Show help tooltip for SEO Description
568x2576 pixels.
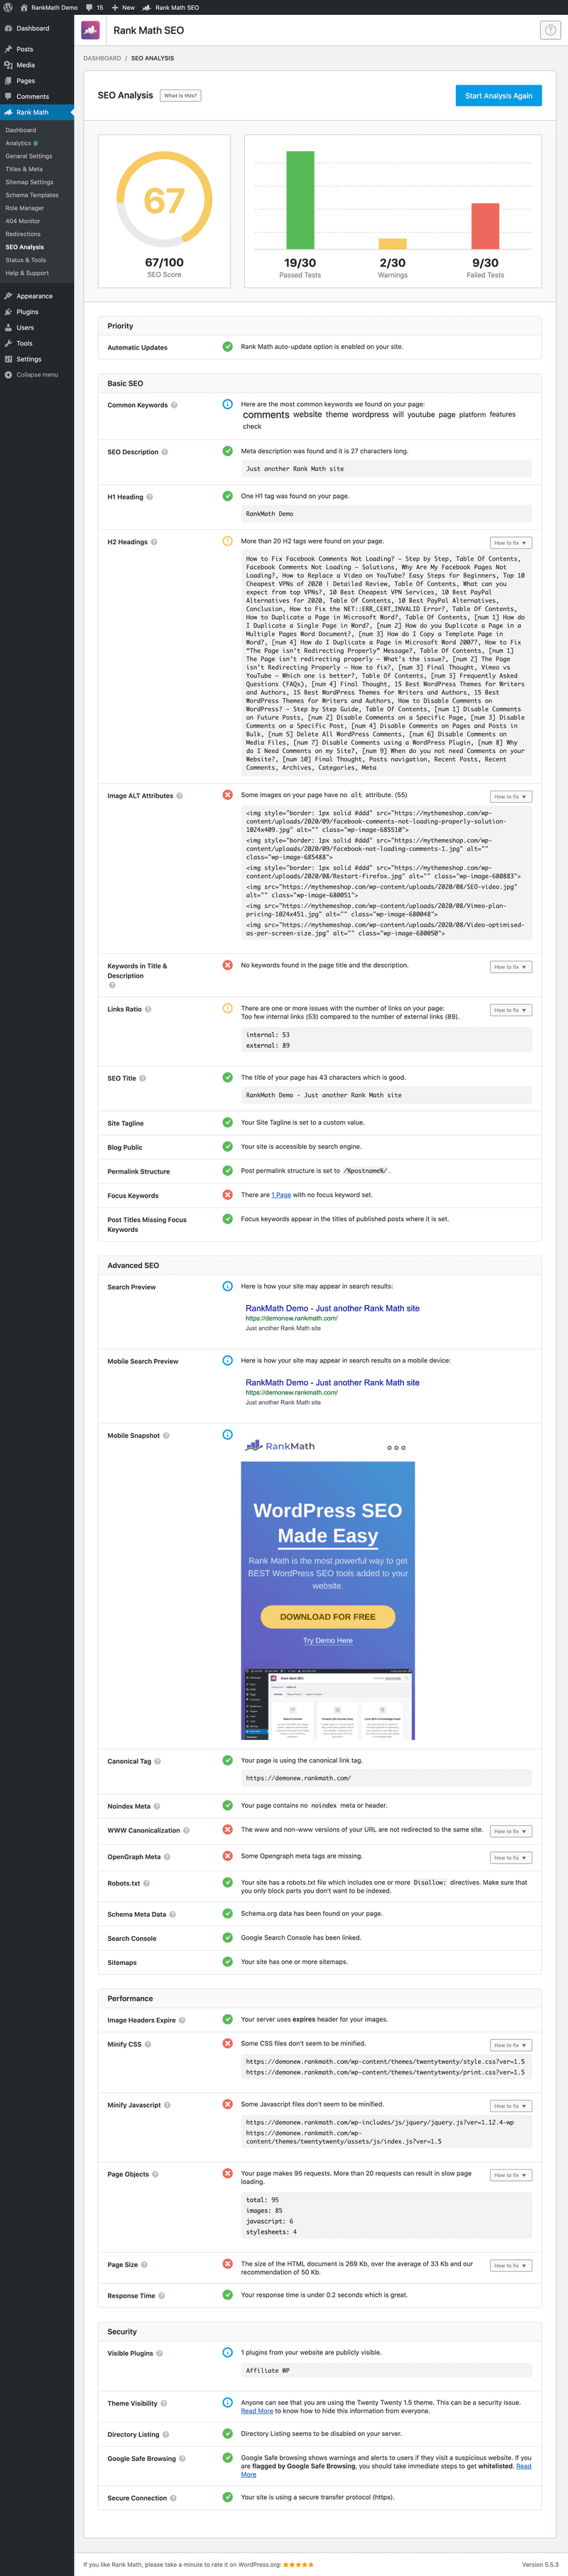pyautogui.click(x=165, y=452)
